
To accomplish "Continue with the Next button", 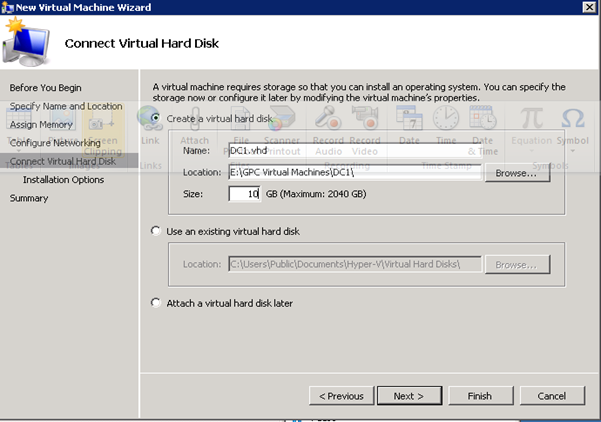I will tap(409, 396).
